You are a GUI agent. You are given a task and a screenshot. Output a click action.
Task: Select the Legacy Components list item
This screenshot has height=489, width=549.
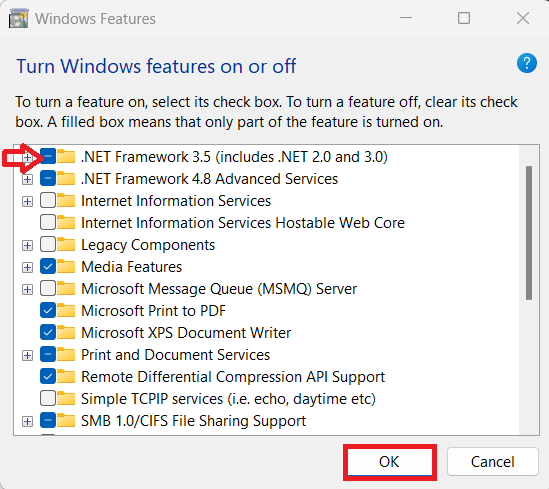tap(148, 245)
